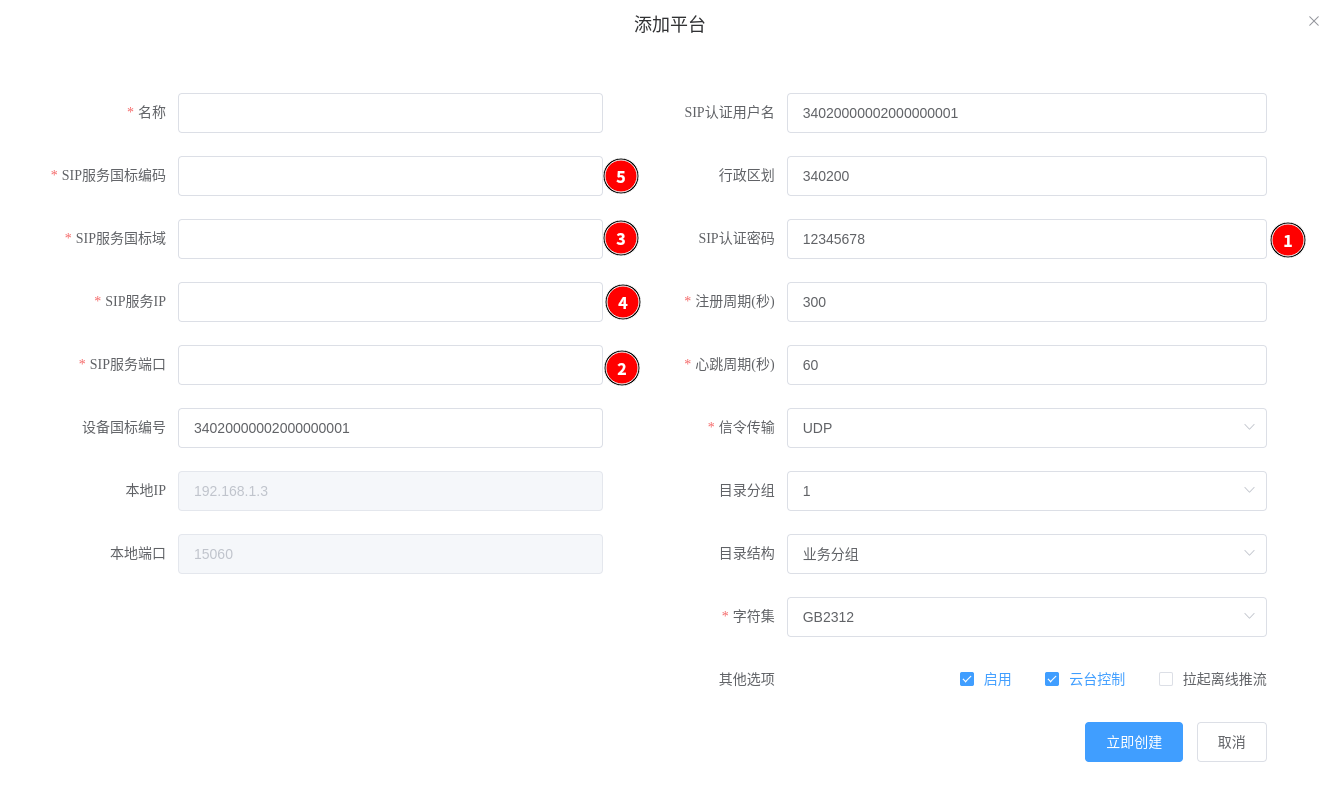Open the 目录结构 dropdown

(1026, 554)
